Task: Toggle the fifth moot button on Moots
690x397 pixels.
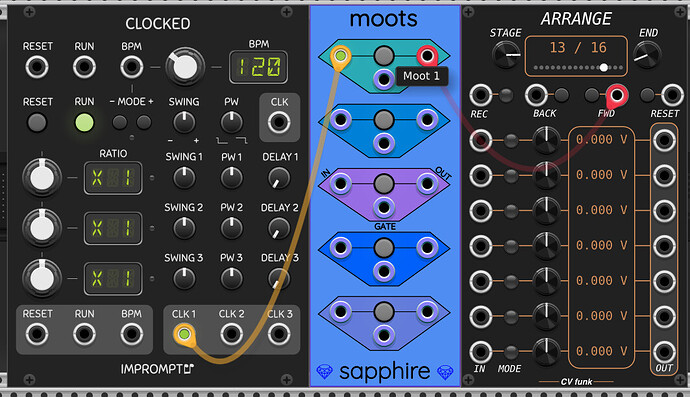Action: [x=384, y=312]
